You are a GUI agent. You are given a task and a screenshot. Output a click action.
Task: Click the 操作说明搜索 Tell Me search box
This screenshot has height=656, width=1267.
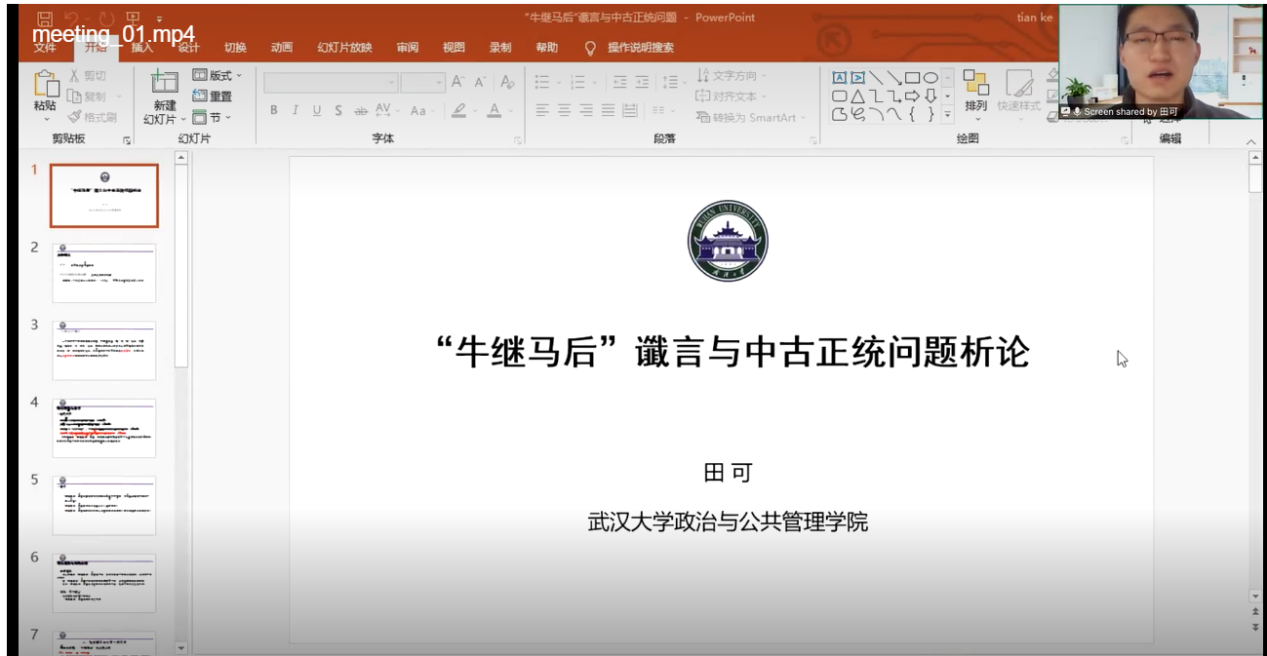point(640,47)
